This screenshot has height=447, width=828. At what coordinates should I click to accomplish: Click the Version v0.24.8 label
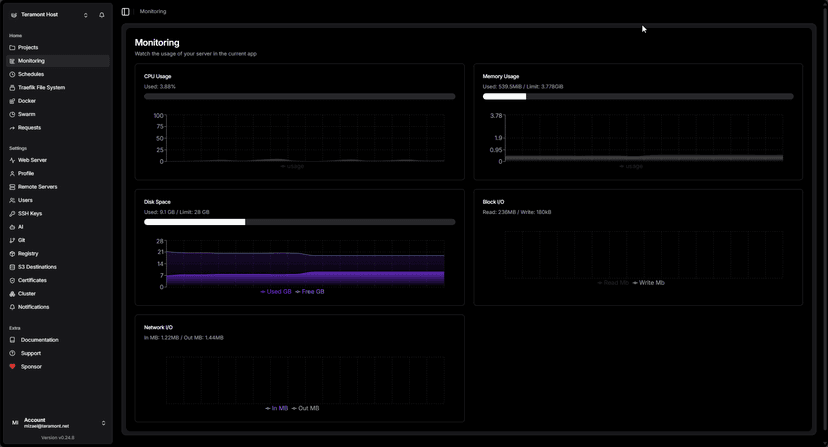[58, 438]
